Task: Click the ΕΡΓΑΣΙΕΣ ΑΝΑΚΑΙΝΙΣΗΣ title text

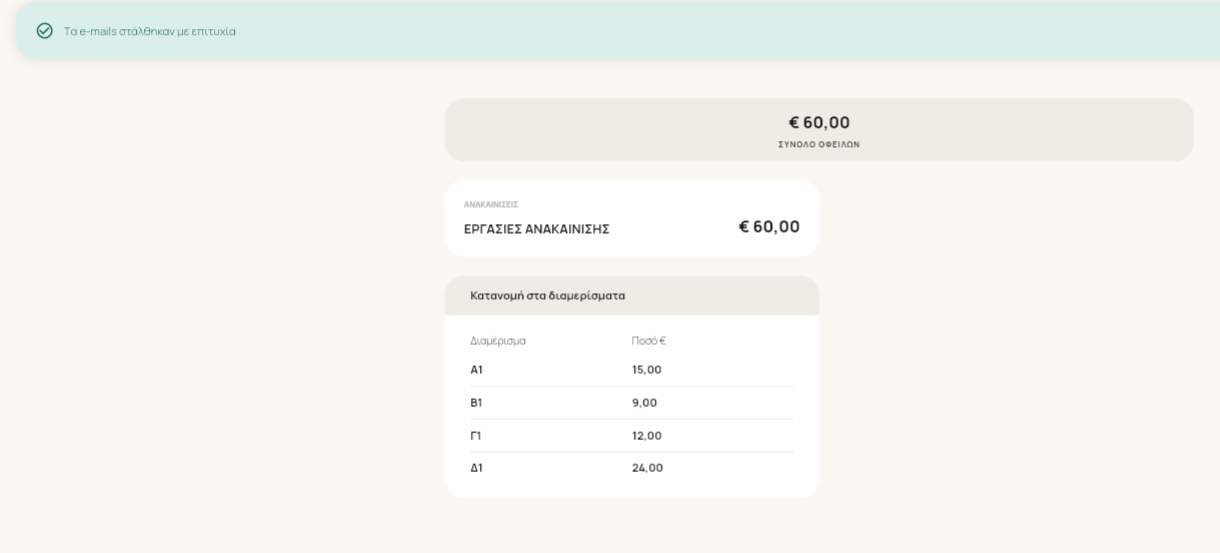Action: [537, 229]
